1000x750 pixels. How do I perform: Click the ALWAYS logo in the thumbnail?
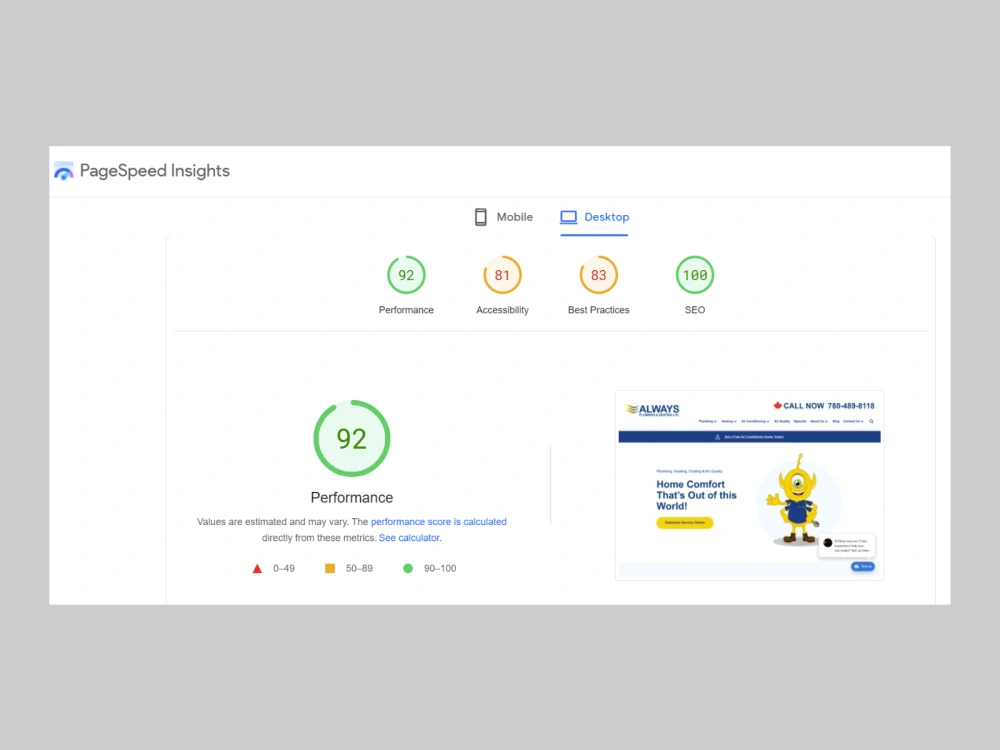[652, 409]
